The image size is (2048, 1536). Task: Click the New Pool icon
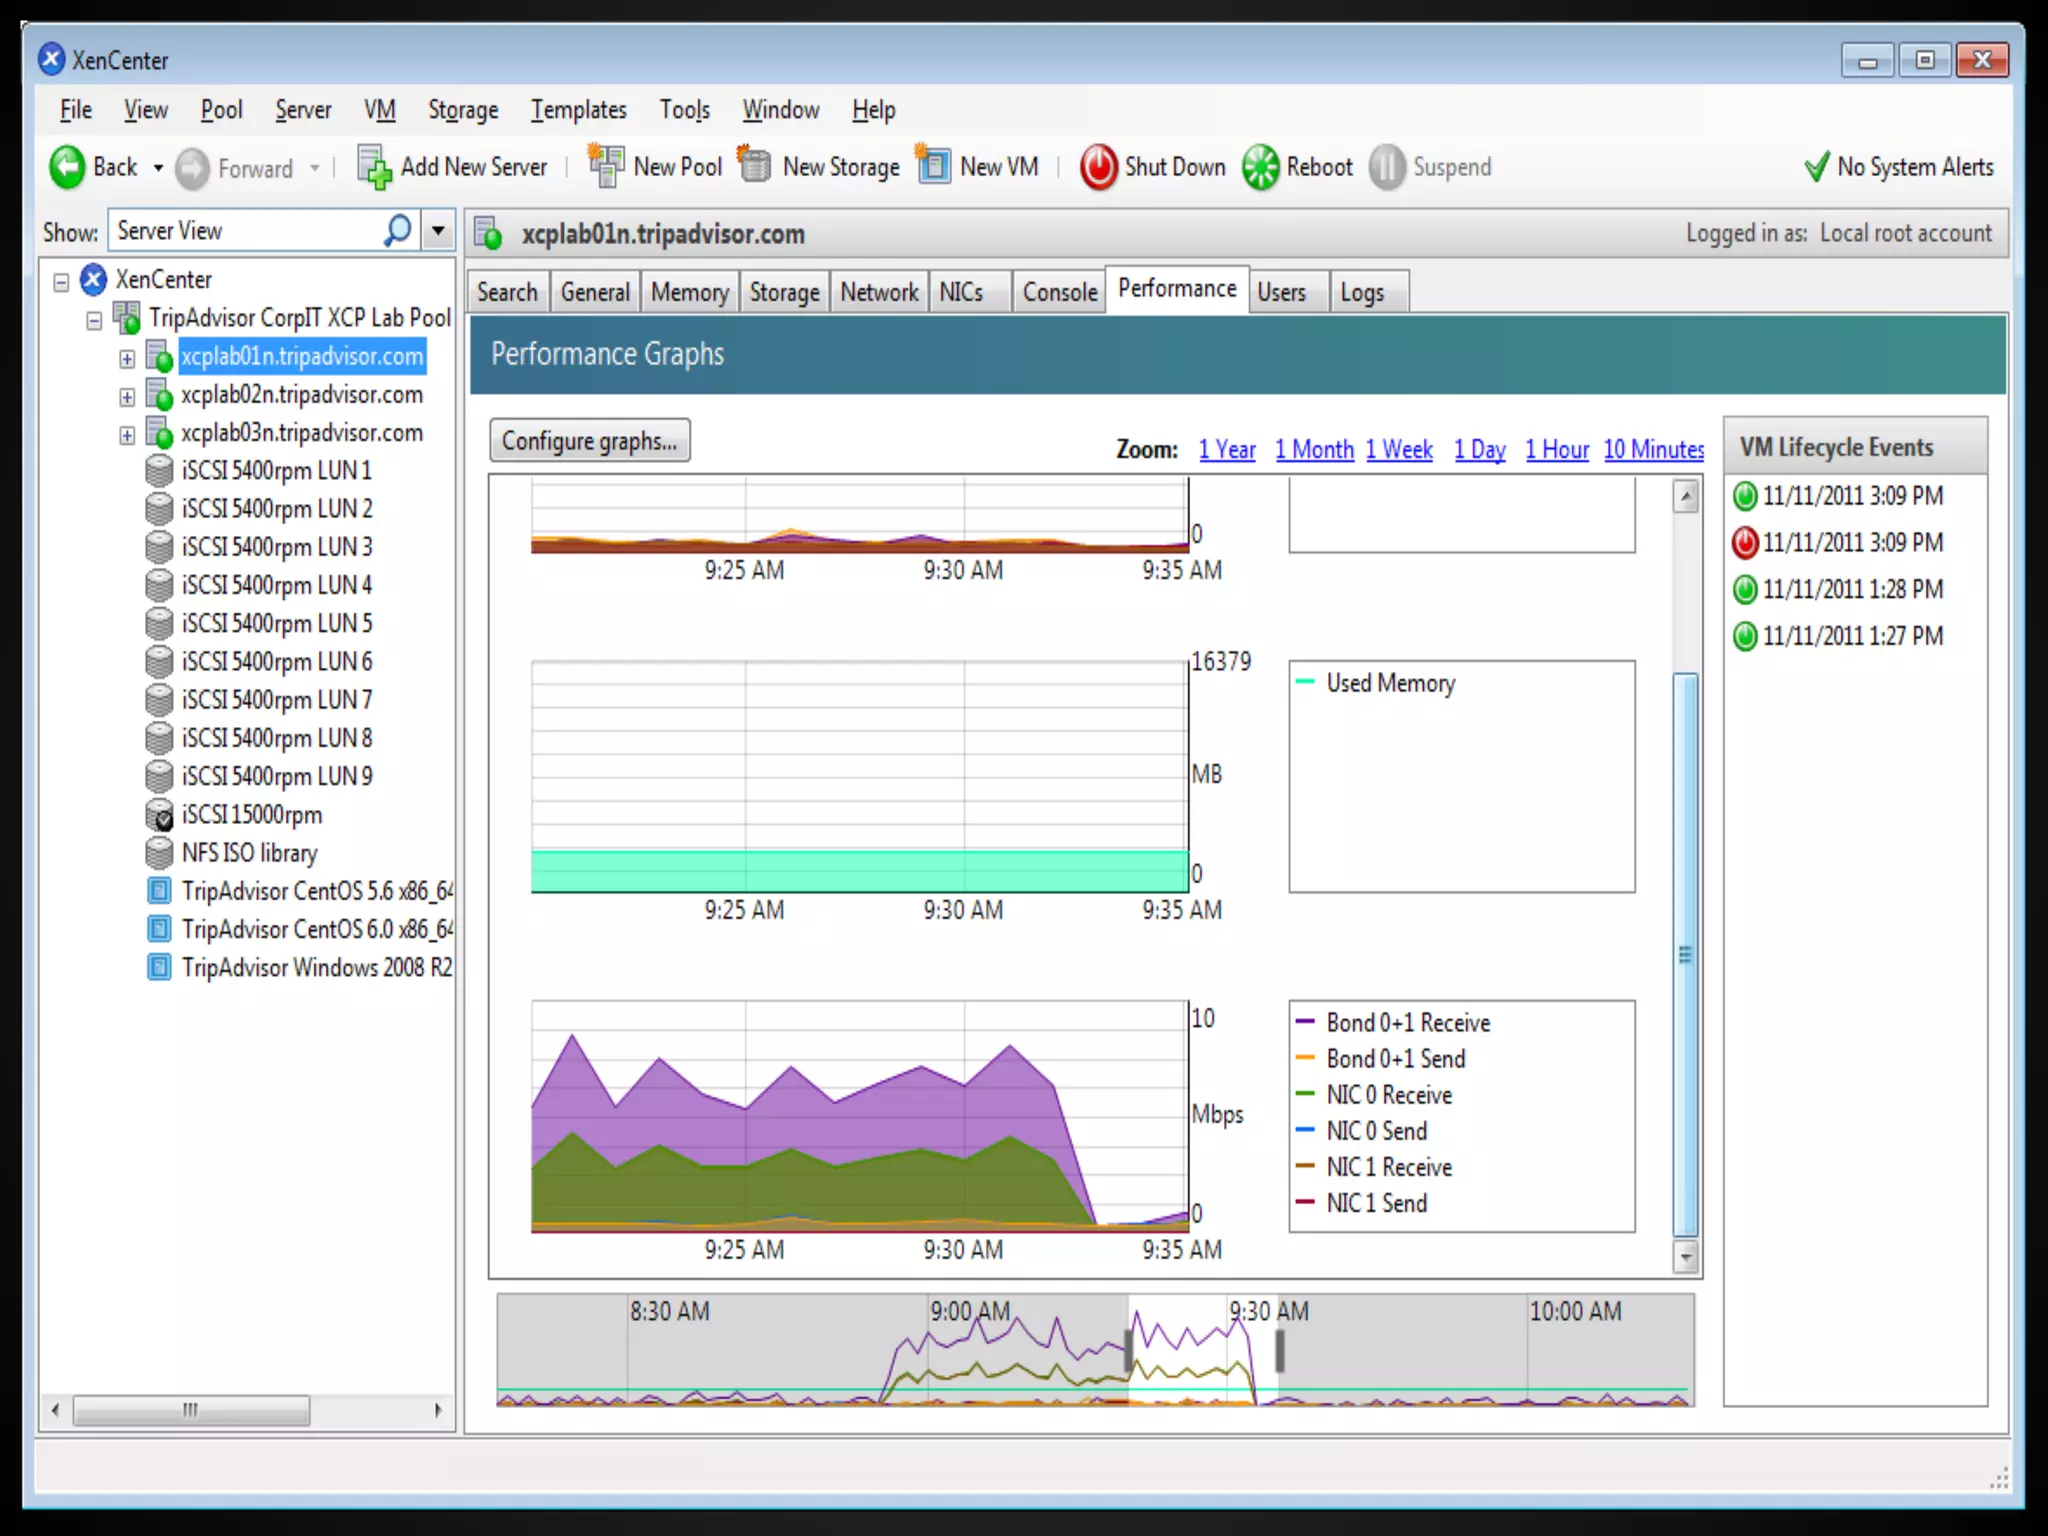(x=606, y=166)
